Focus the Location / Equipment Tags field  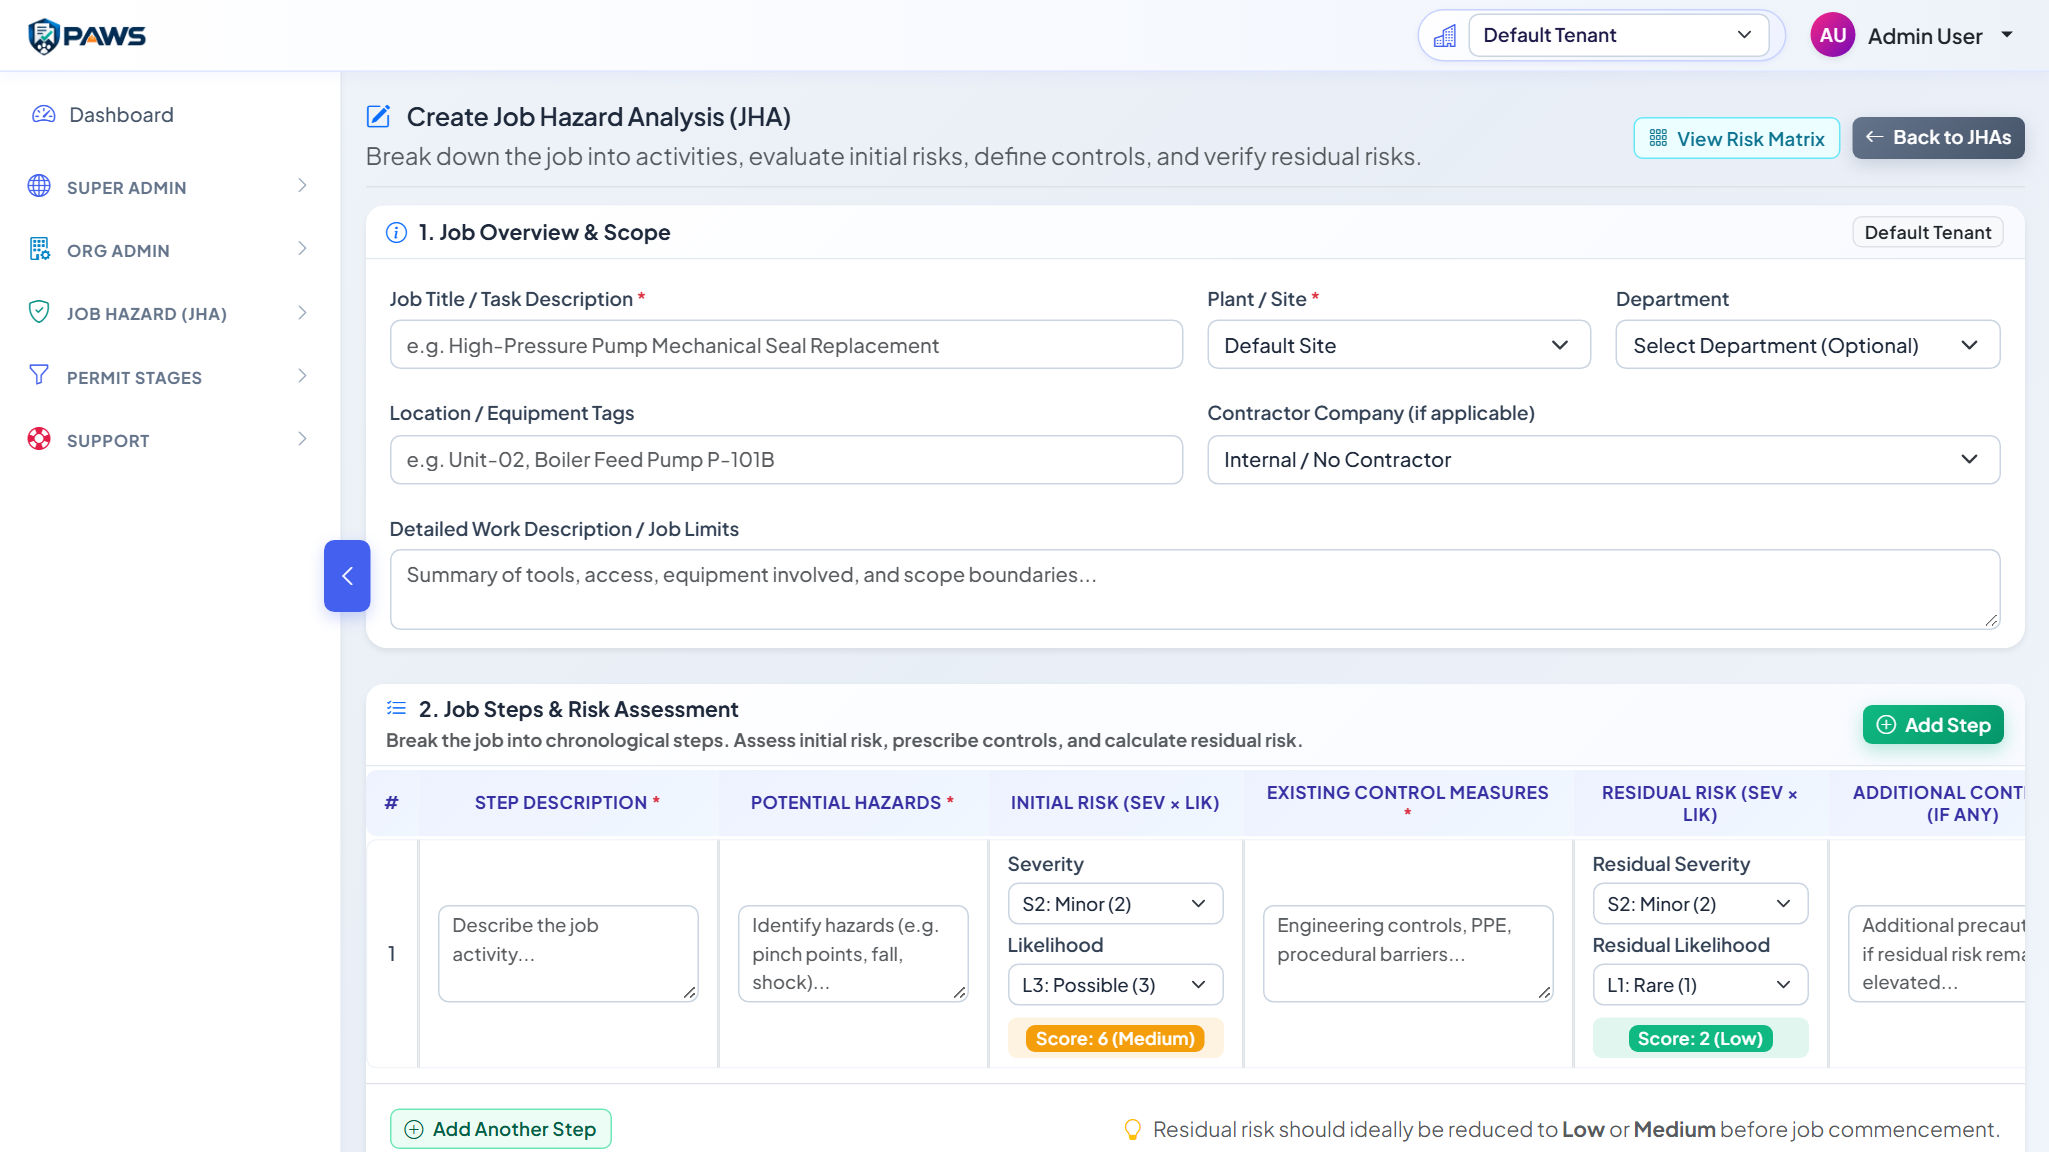(x=786, y=460)
